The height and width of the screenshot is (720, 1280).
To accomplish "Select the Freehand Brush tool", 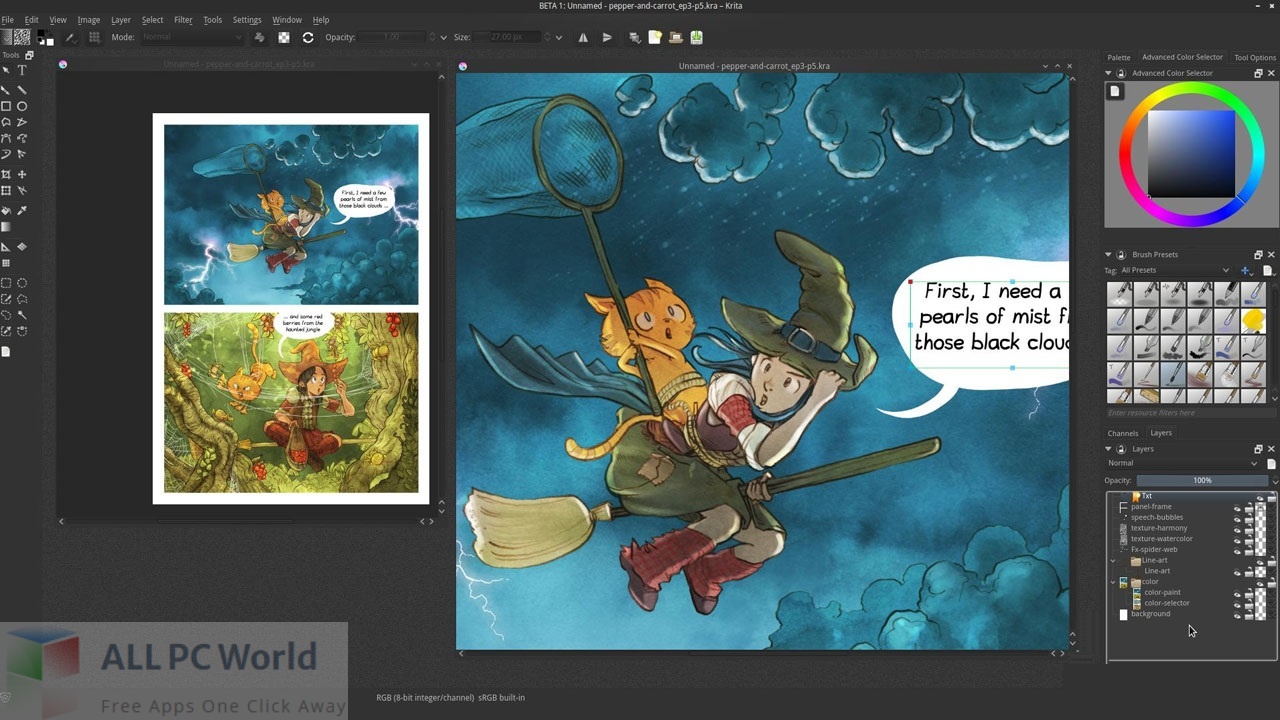I will 6,88.
